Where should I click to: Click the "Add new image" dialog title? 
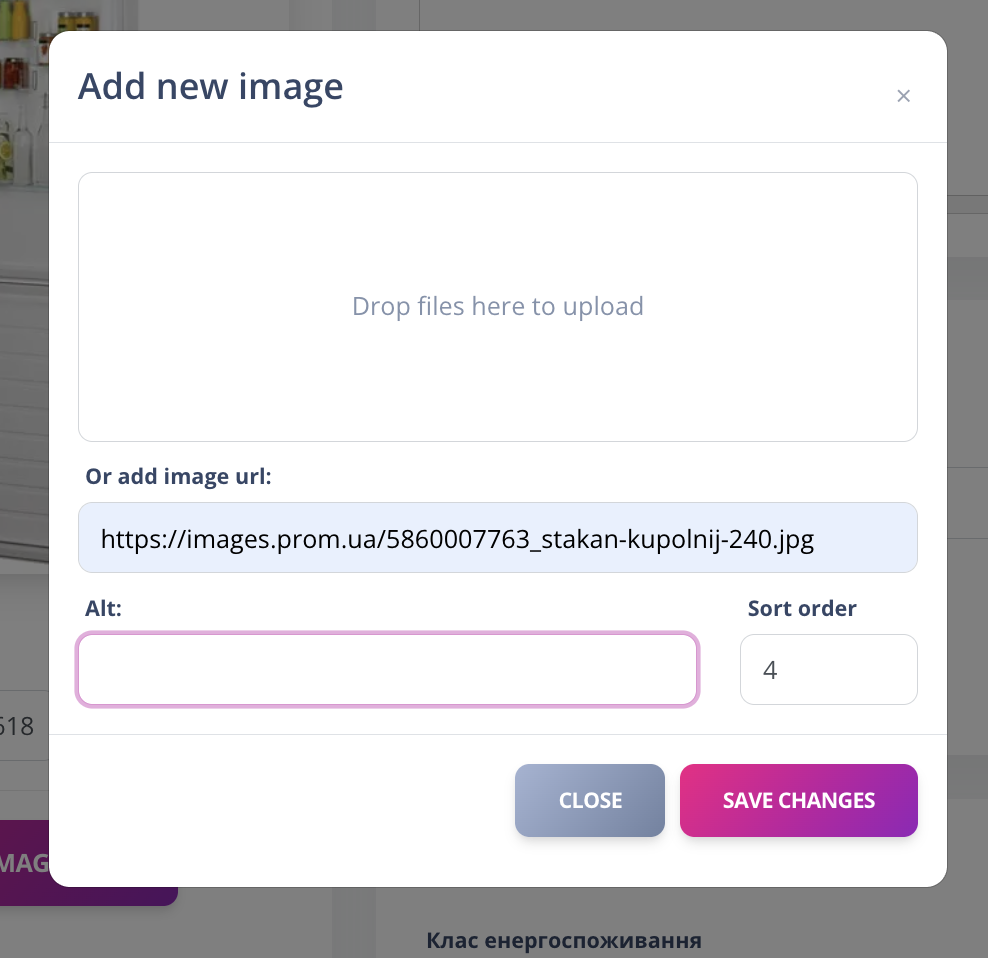(211, 87)
